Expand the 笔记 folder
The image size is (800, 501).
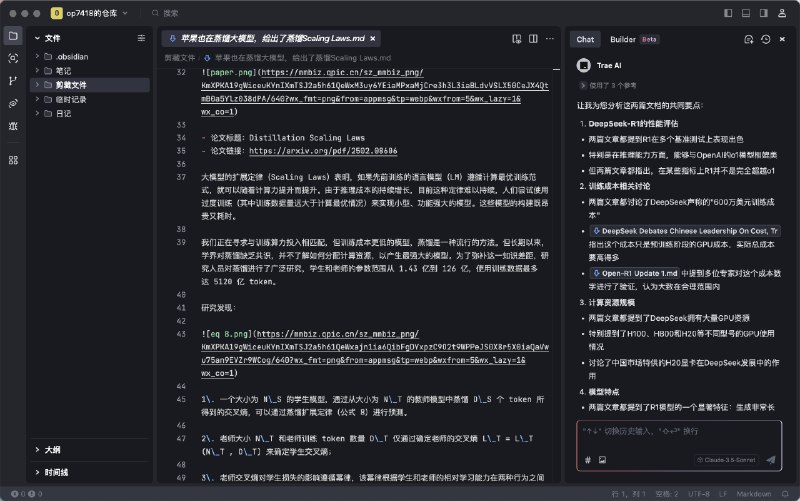[37, 70]
